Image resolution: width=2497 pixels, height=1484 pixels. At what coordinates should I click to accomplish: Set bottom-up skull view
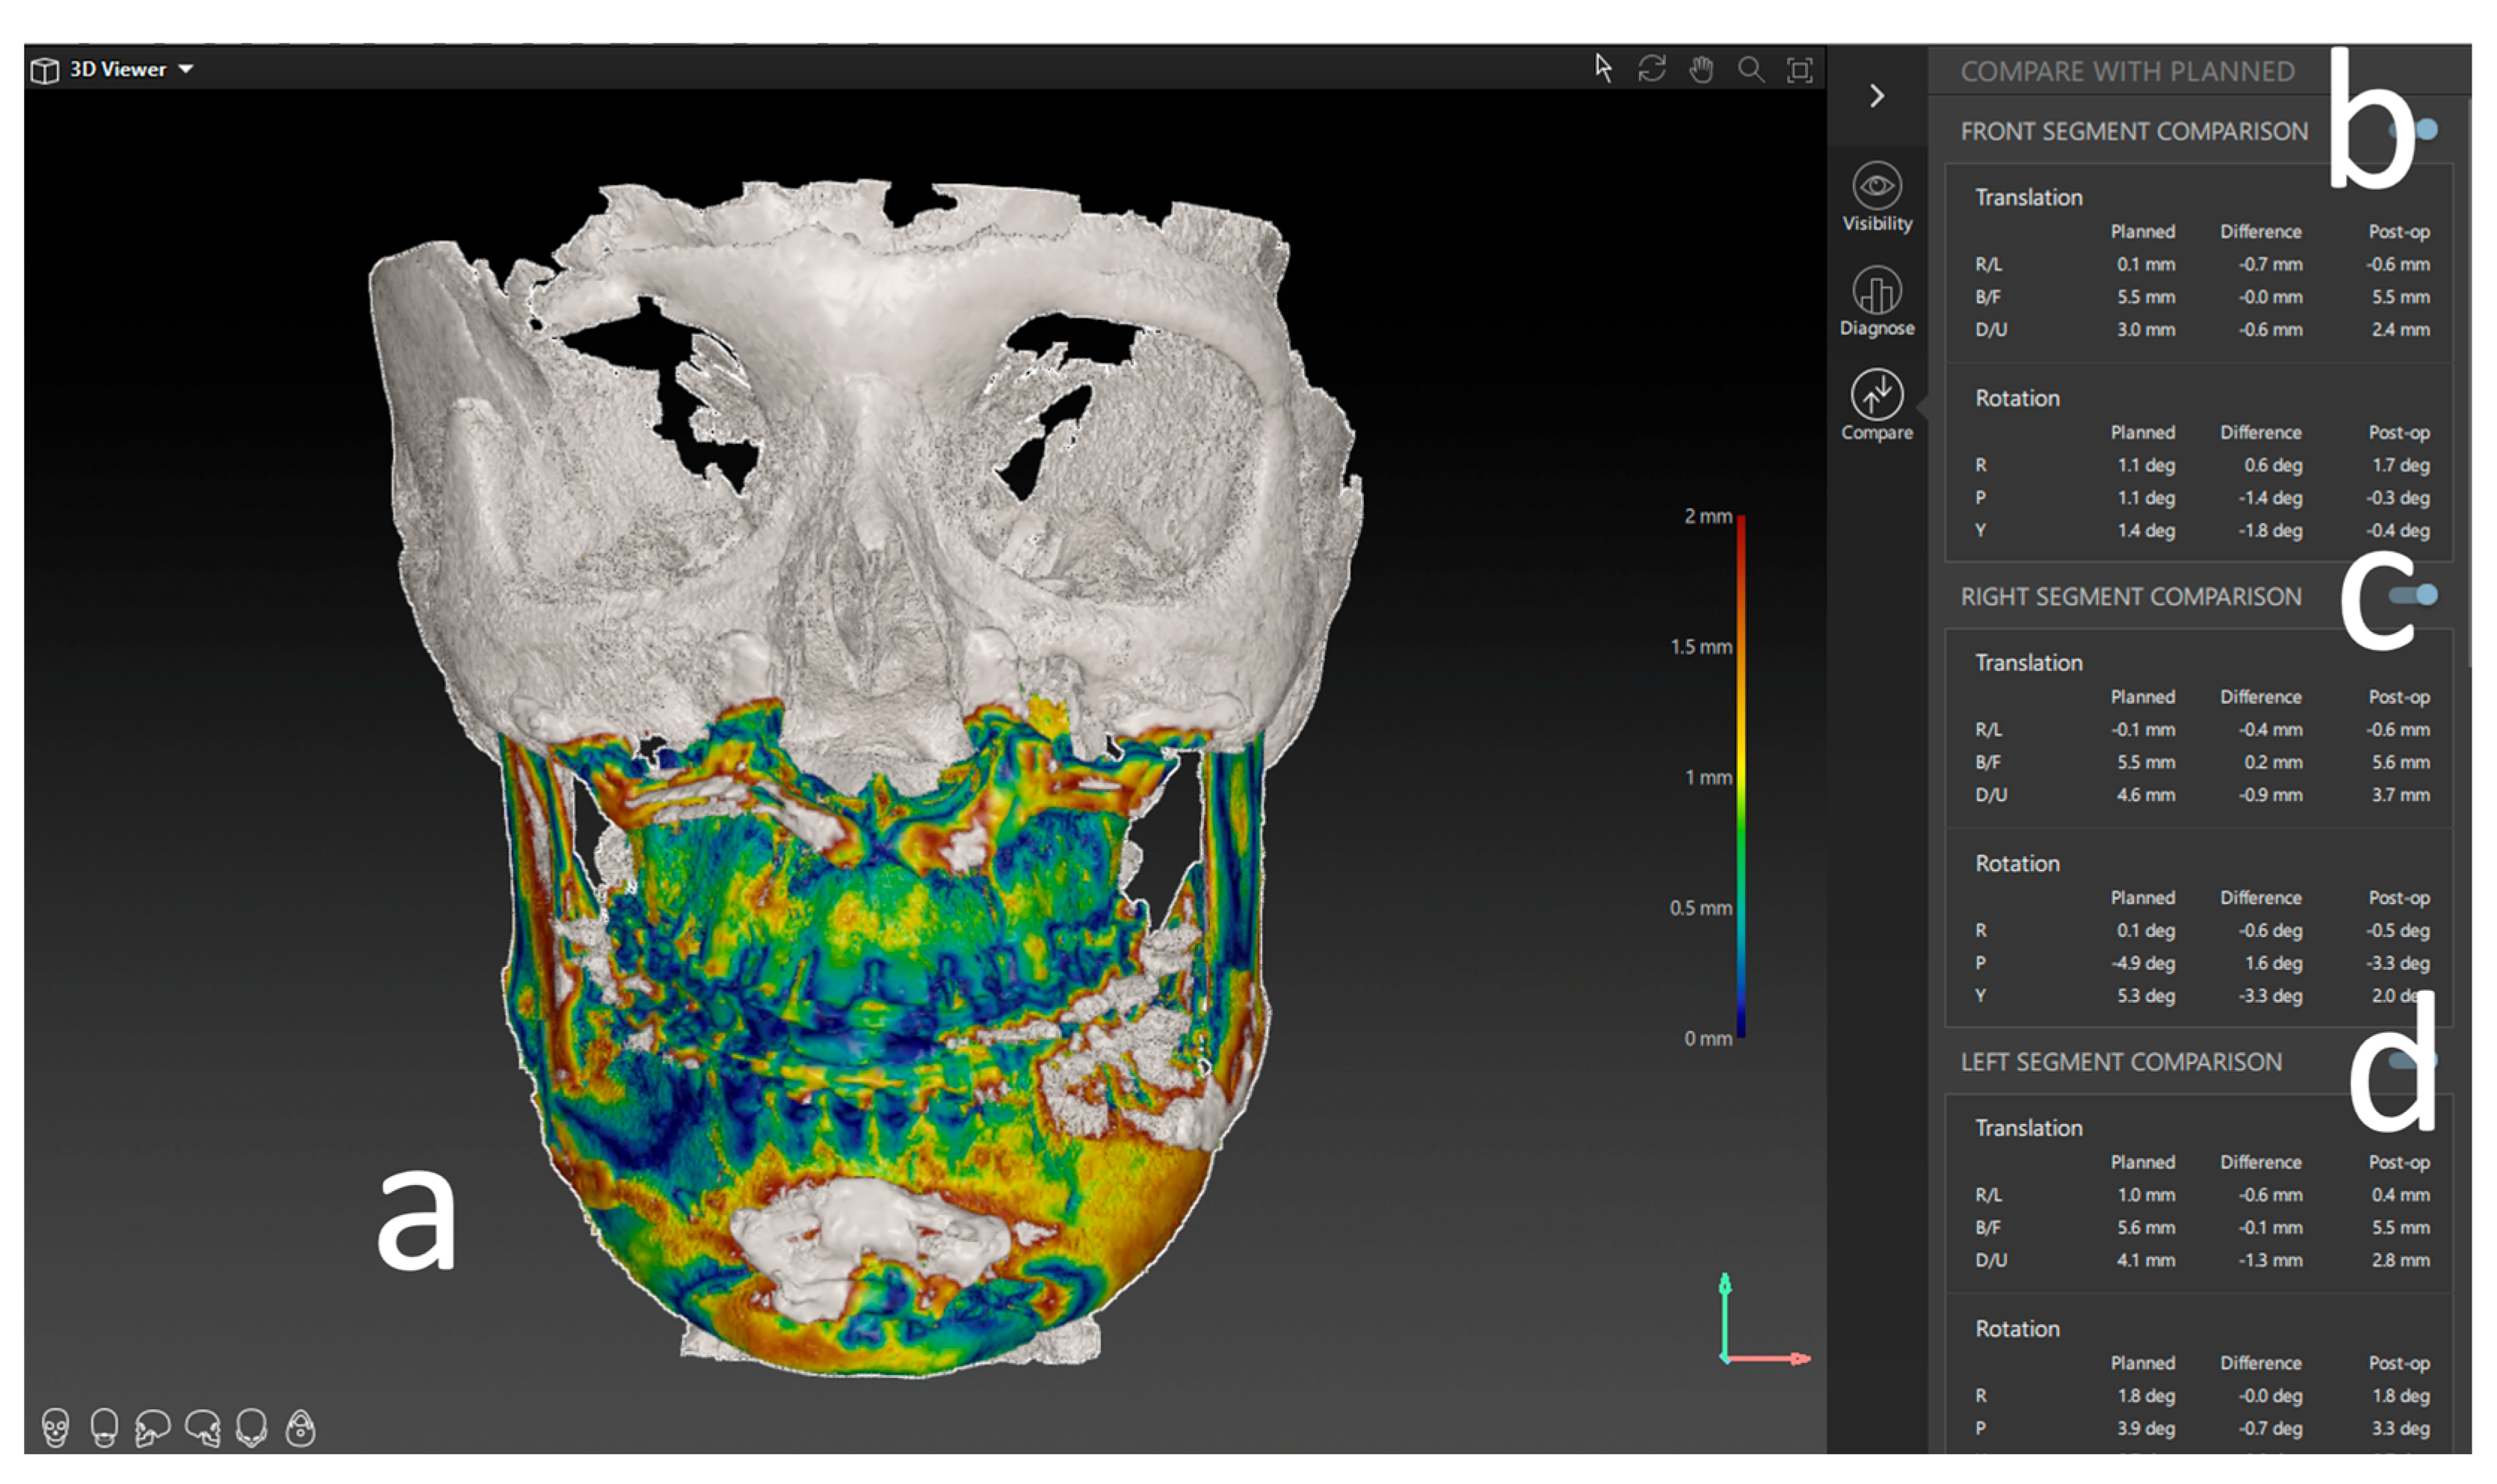pos(300,1427)
